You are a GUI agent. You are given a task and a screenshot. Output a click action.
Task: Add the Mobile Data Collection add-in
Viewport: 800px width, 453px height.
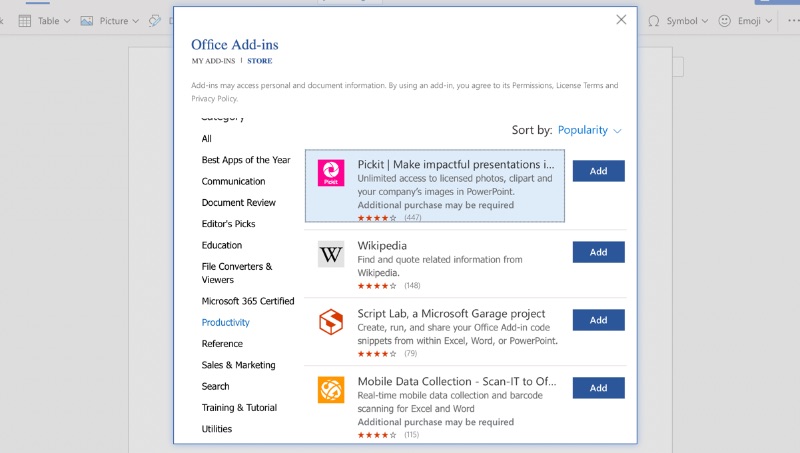pyautogui.click(x=598, y=388)
